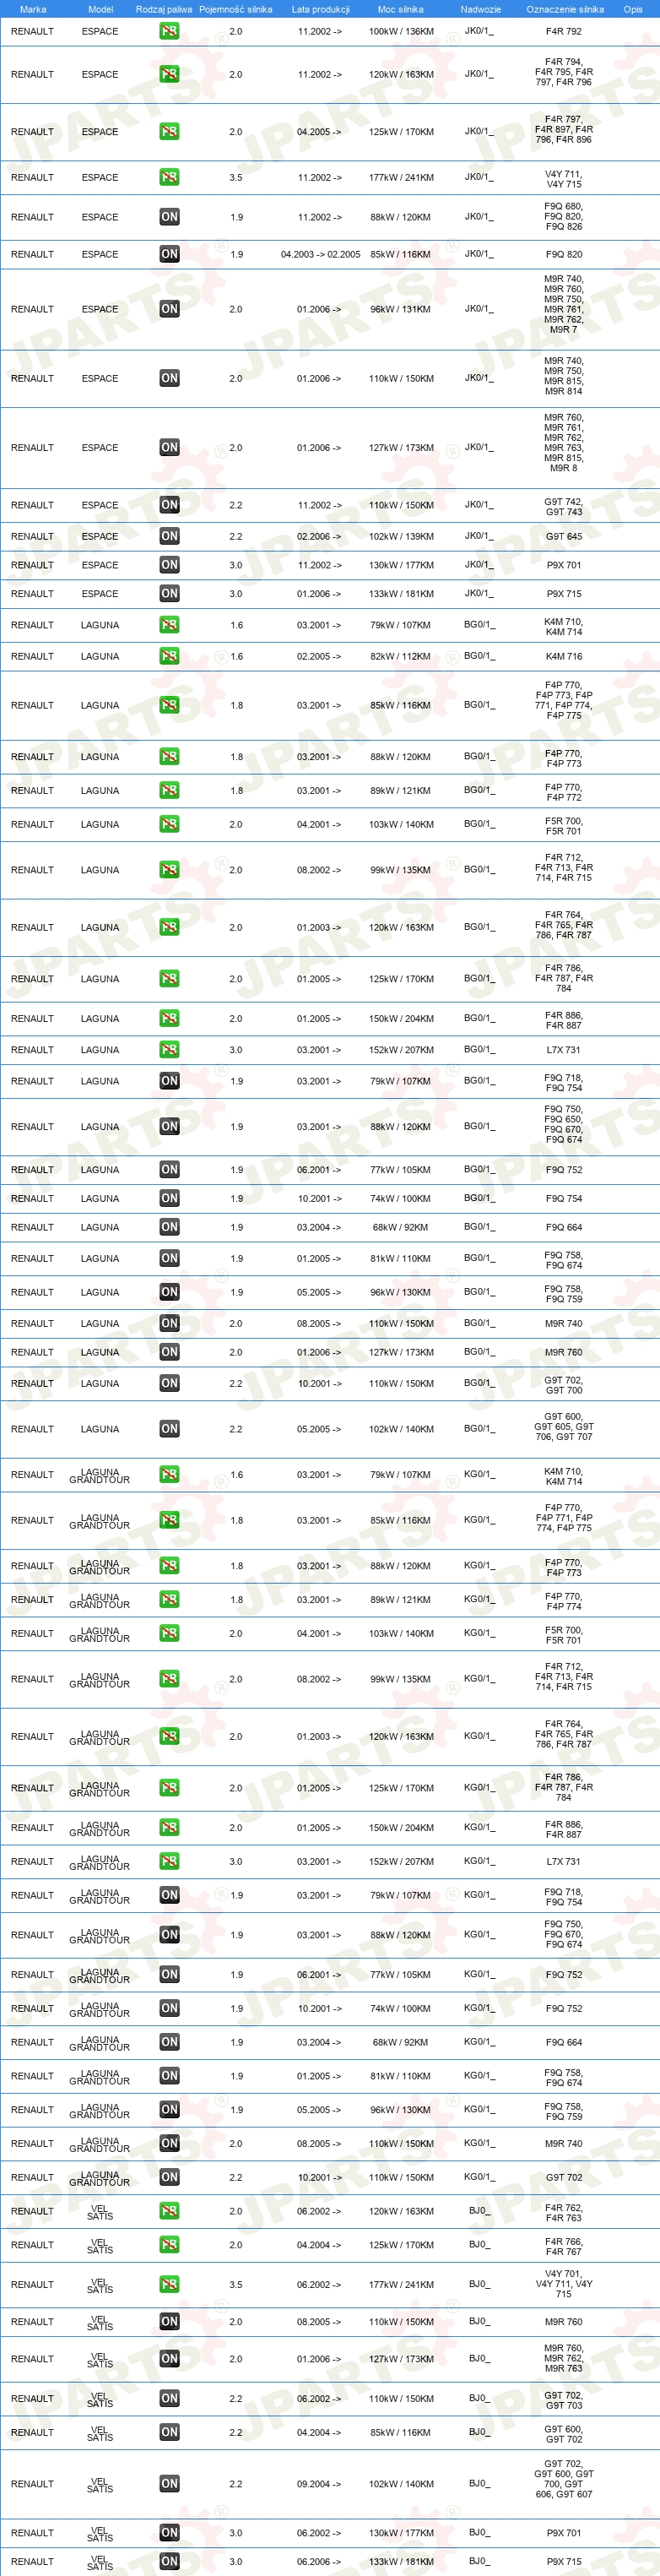This screenshot has height=2576, width=660.
Task: Click the Opis column header
Action: 633,9
